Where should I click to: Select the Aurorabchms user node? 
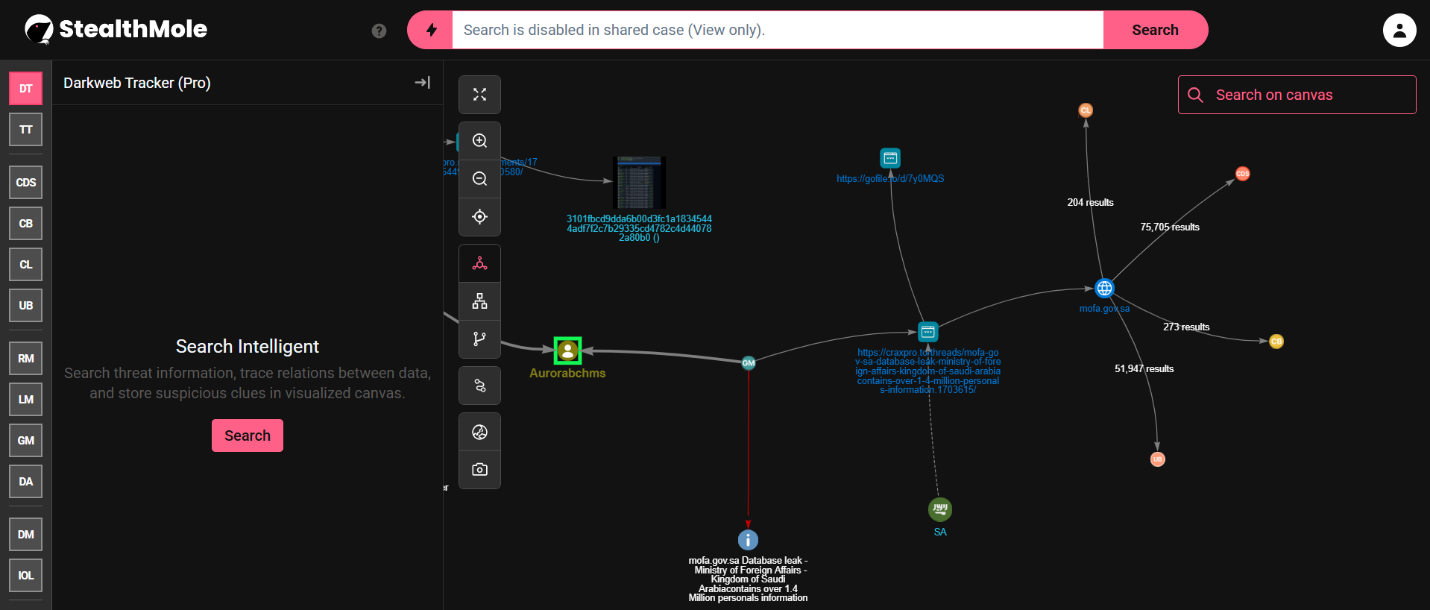point(568,350)
